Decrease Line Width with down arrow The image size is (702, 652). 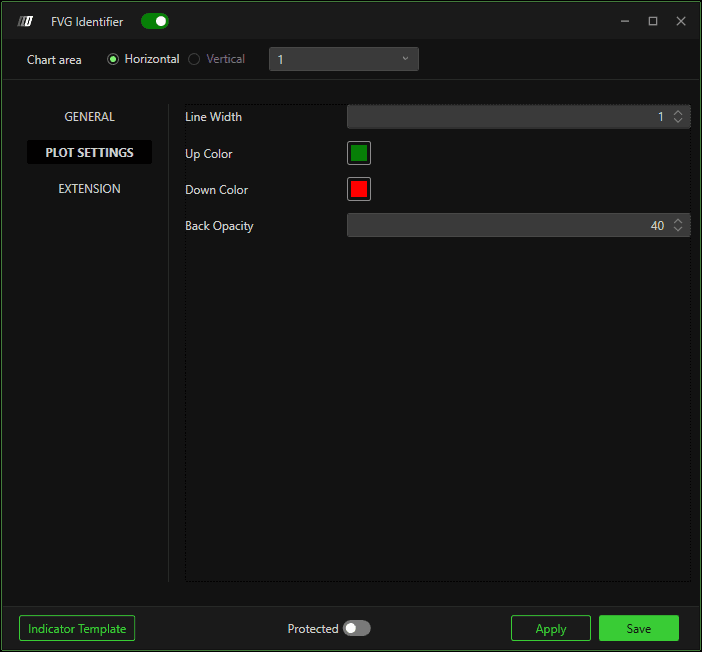pyautogui.click(x=678, y=120)
